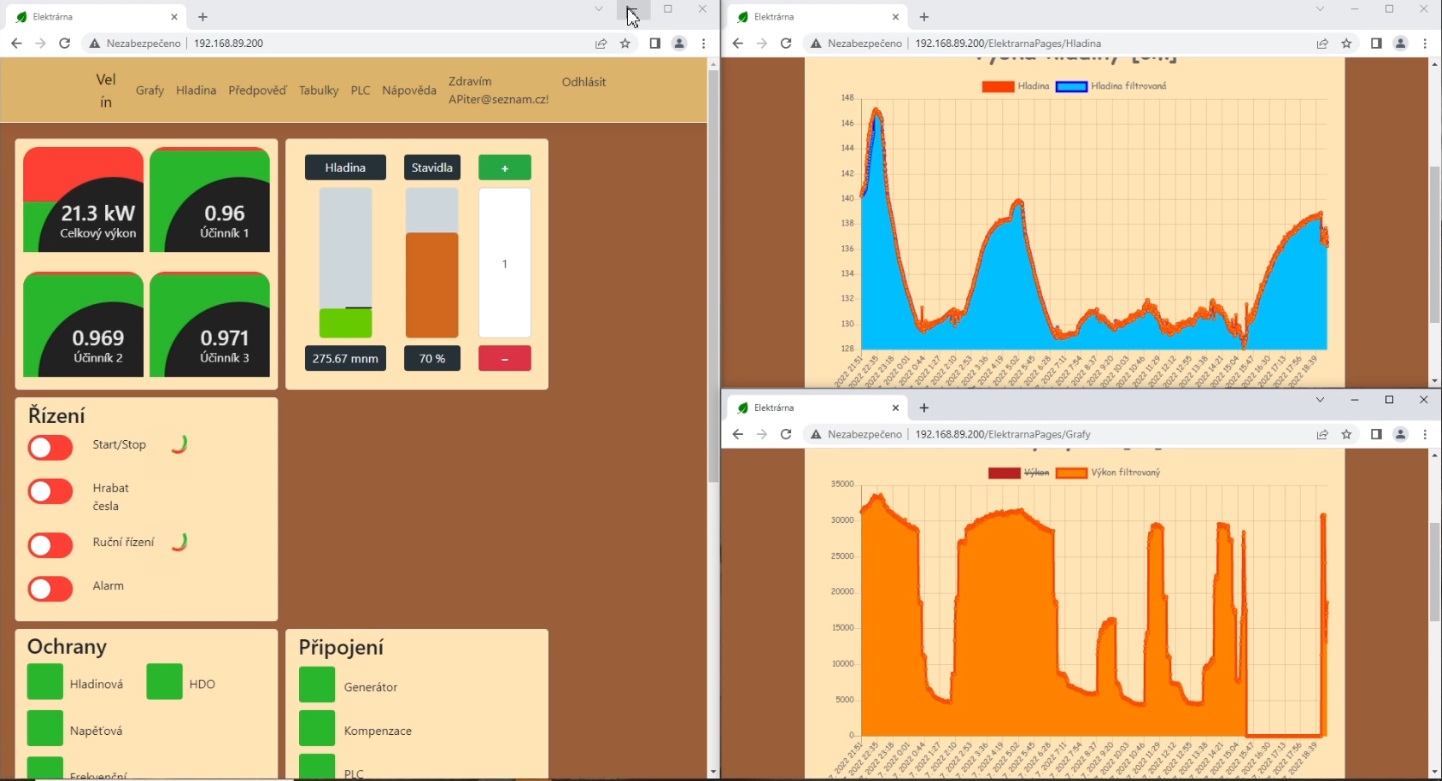Toggle the Start/Stop switch
The image size is (1442, 781).
pyautogui.click(x=50, y=447)
